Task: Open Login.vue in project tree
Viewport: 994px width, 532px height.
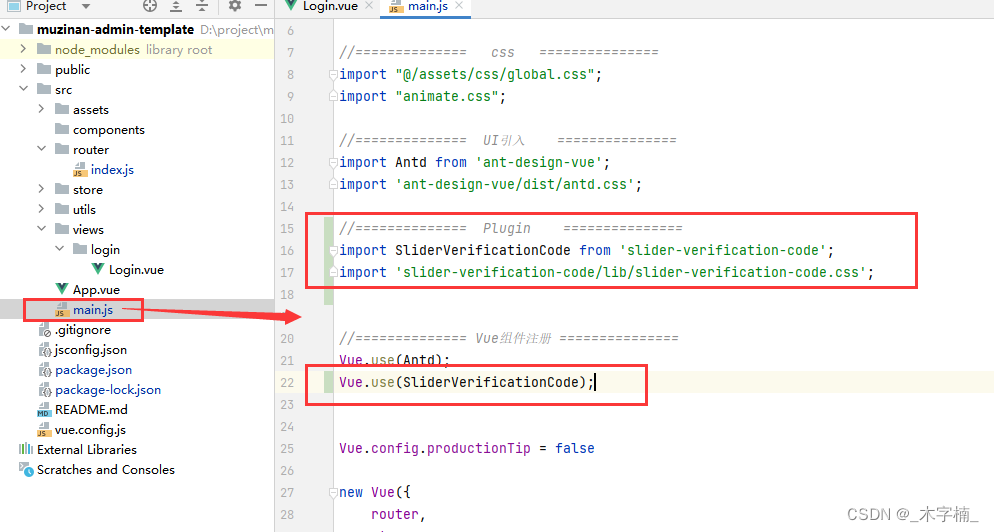Action: 136,269
